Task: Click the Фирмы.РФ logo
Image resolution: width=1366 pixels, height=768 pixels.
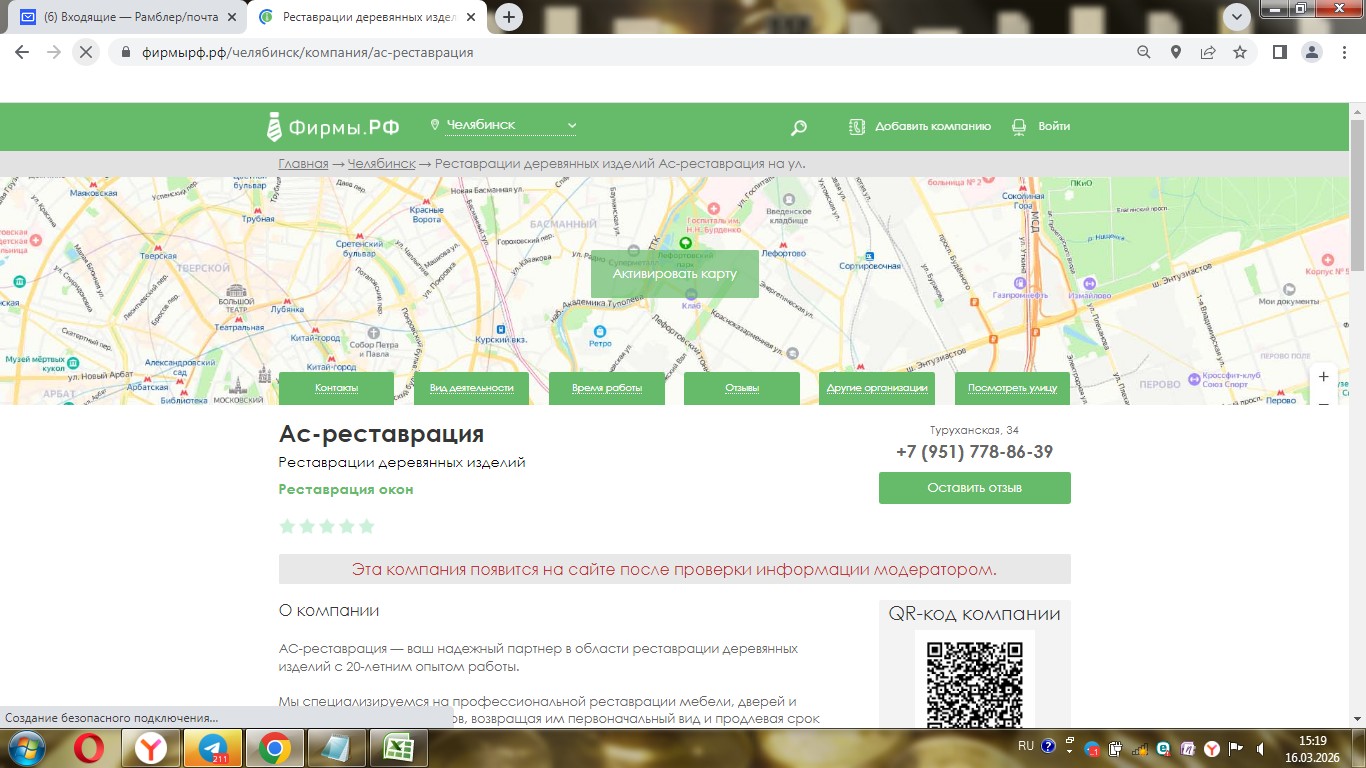Action: (333, 126)
